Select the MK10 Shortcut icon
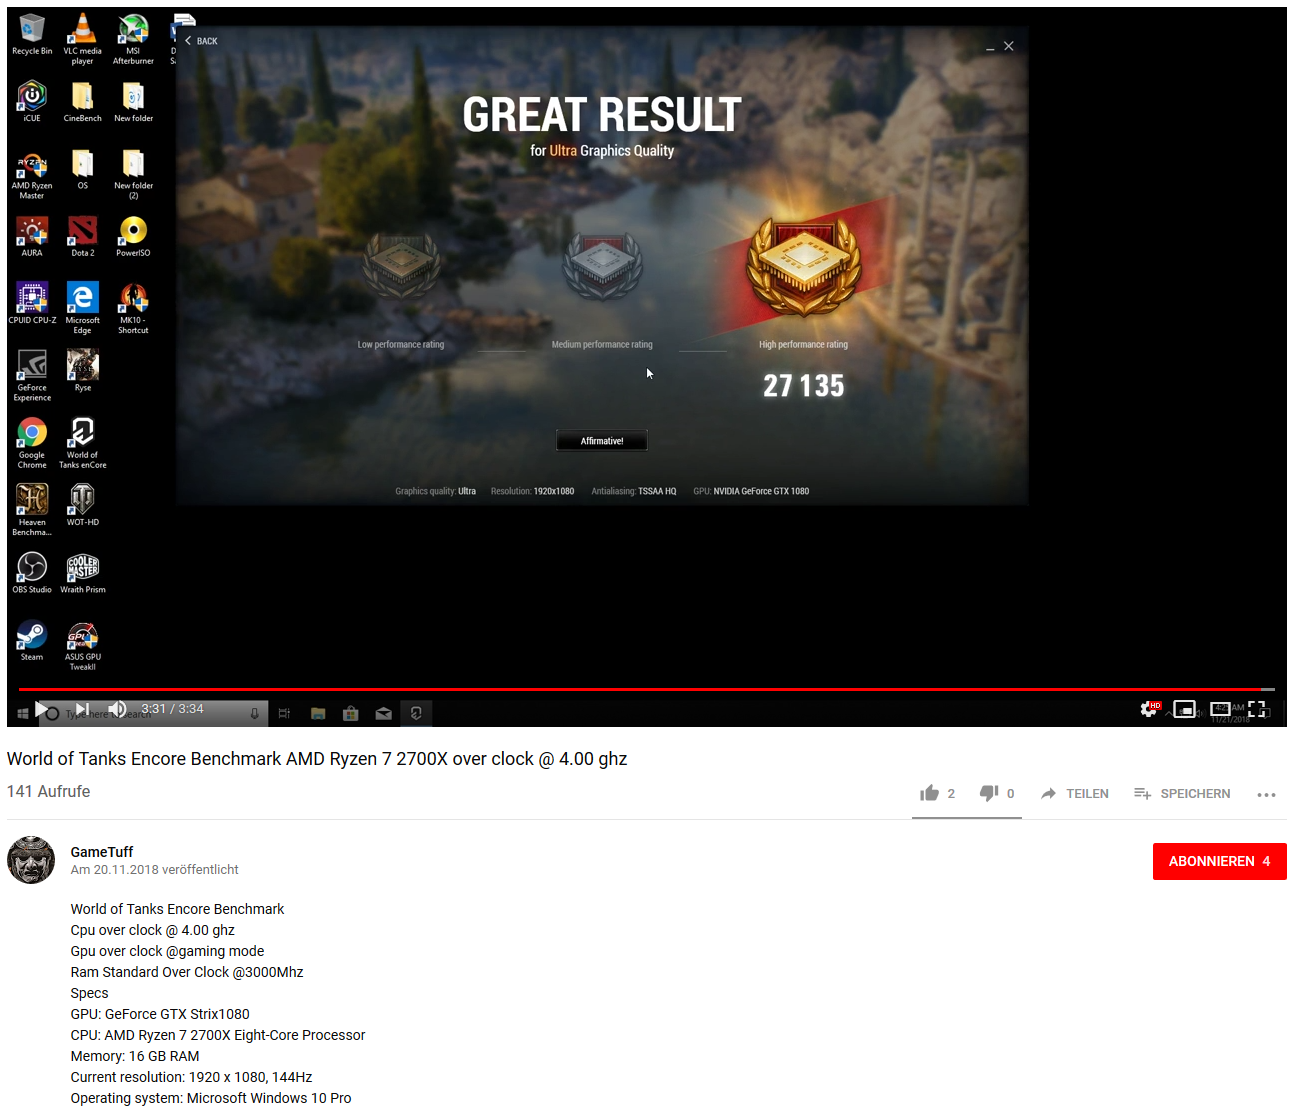The width and height of the screenshot is (1294, 1111). point(133,309)
